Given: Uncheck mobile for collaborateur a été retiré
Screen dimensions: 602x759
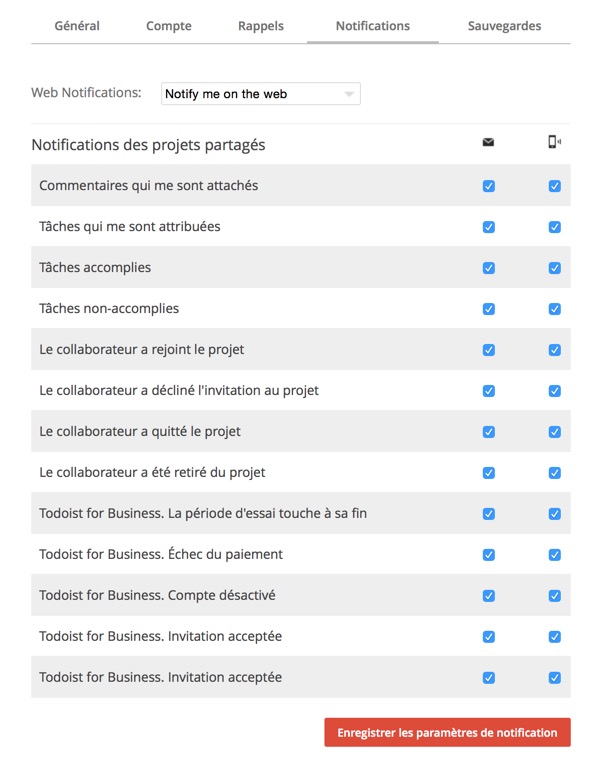Looking at the screenshot, I should [555, 472].
